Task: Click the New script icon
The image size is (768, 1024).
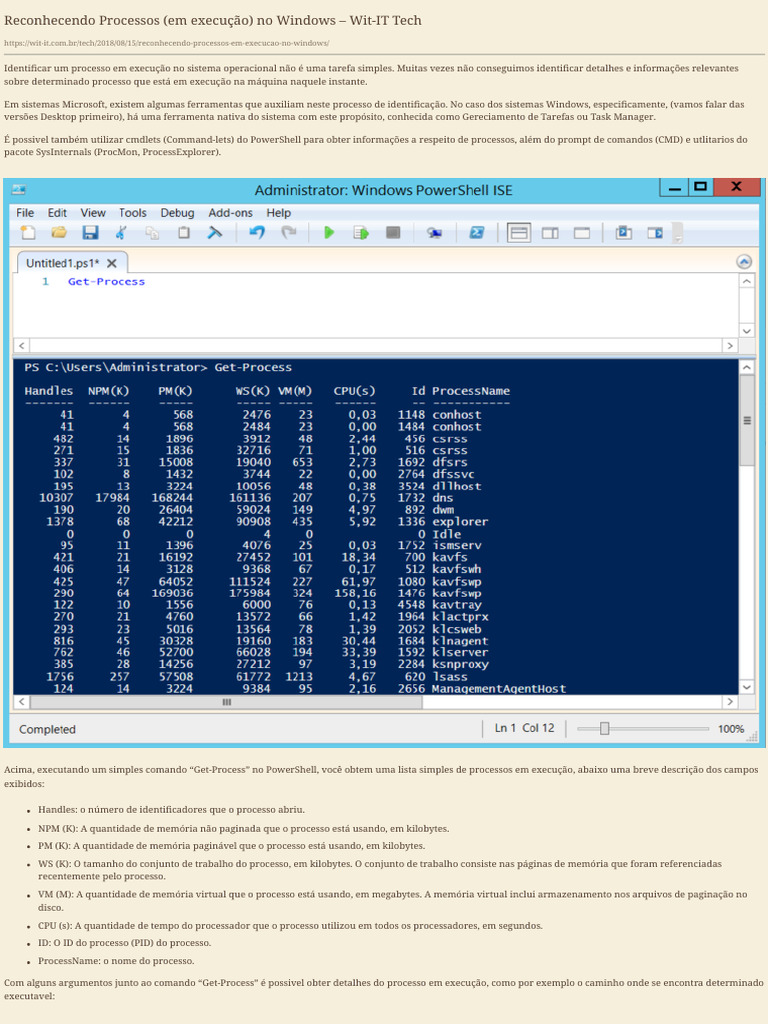Action: coord(28,233)
